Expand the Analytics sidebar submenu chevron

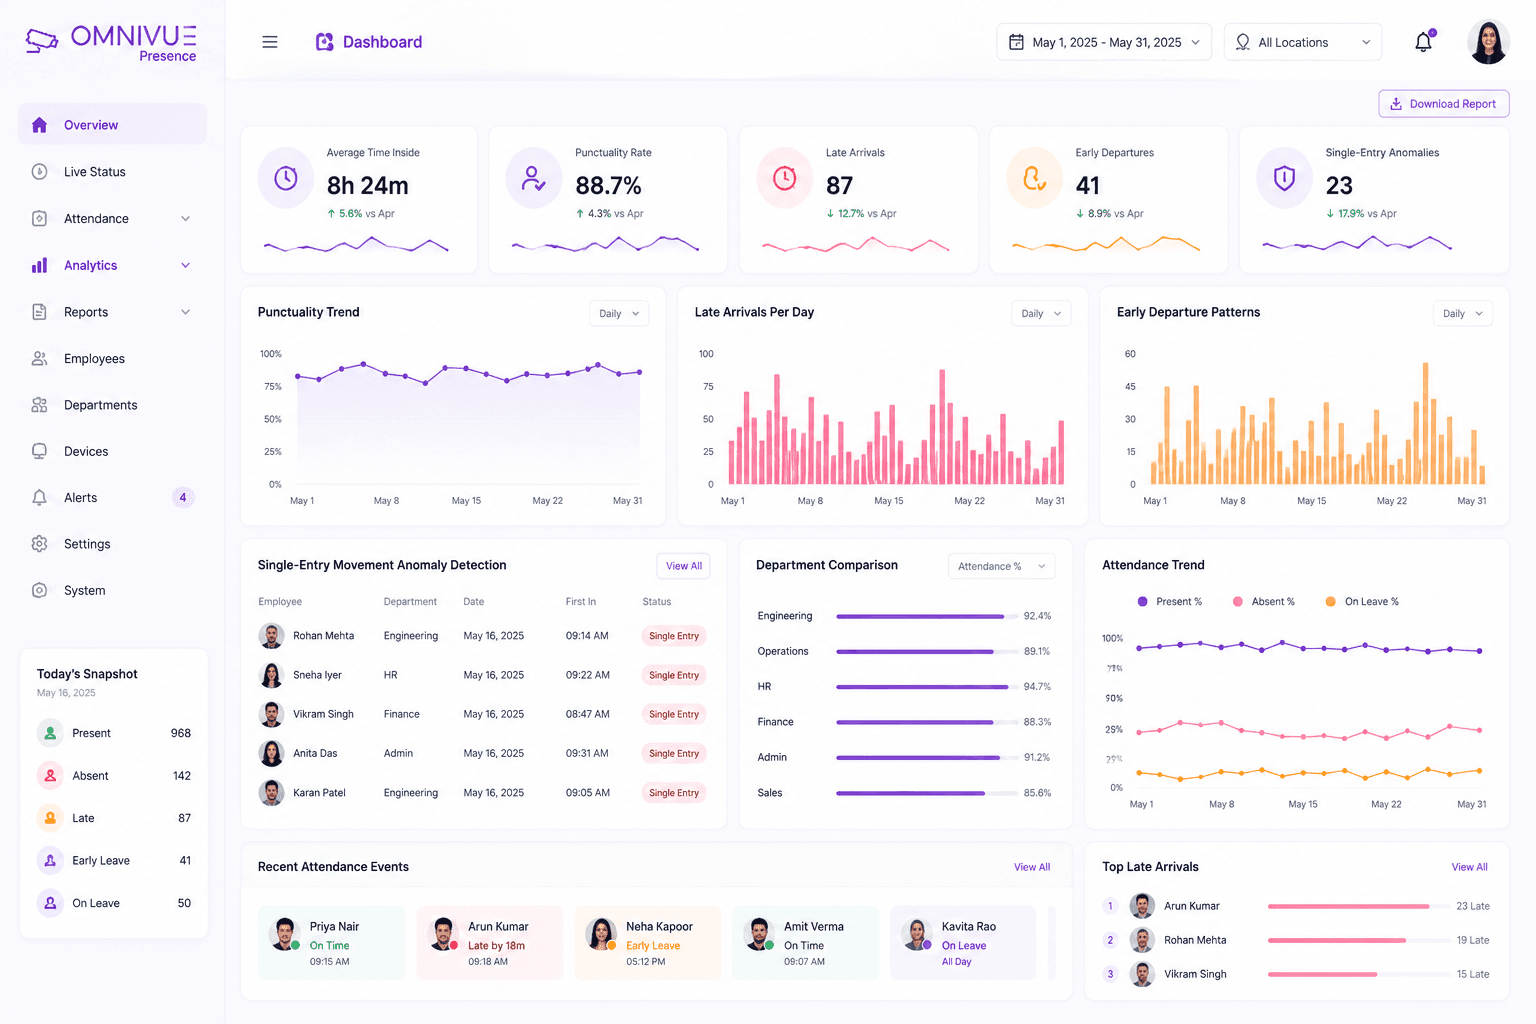[185, 265]
